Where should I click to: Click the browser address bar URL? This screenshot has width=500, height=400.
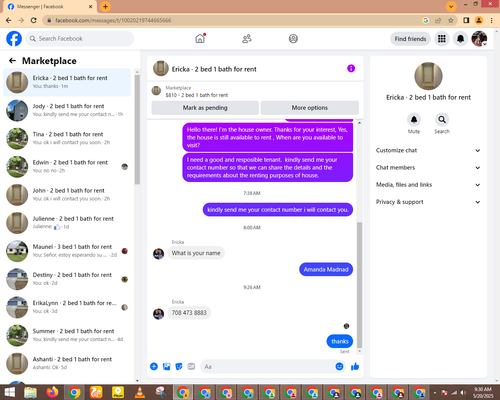point(113,20)
